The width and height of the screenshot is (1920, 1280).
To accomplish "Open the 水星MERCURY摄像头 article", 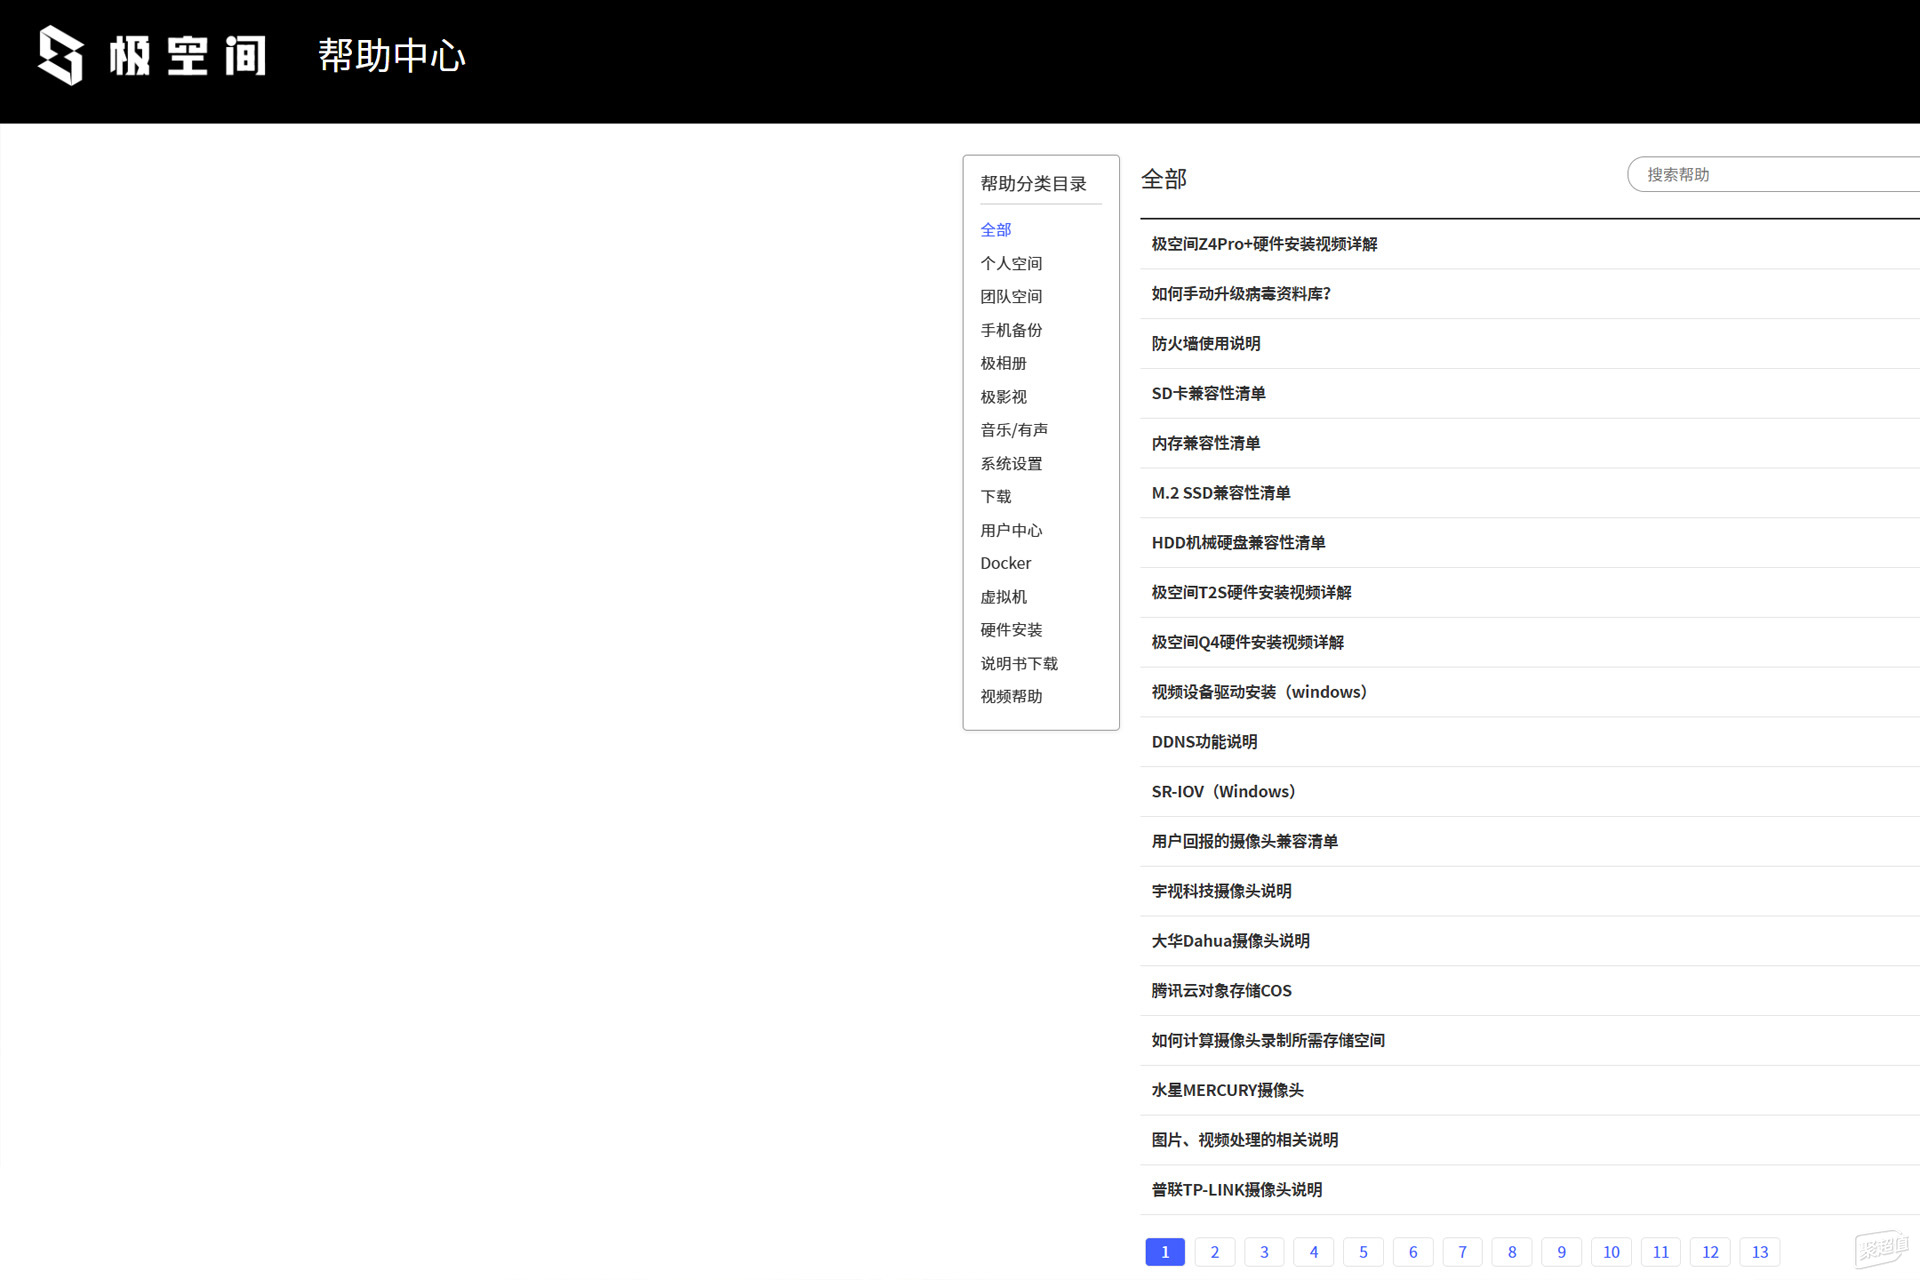I will tap(1227, 1091).
